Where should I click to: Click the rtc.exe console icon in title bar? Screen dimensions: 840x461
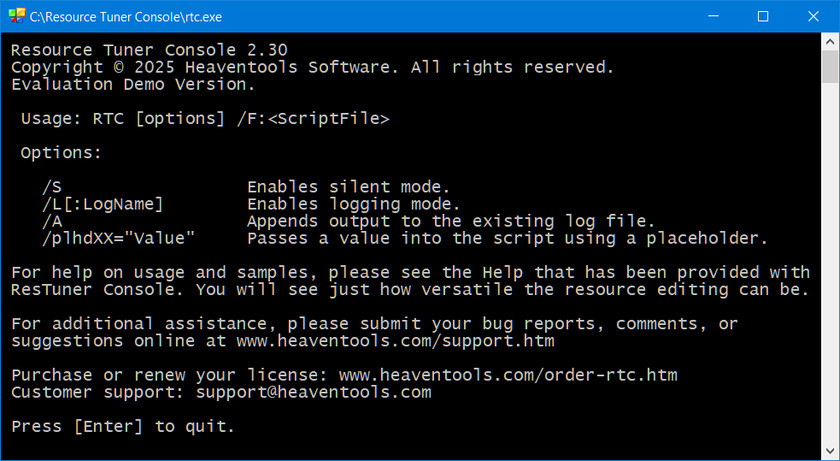(x=15, y=16)
